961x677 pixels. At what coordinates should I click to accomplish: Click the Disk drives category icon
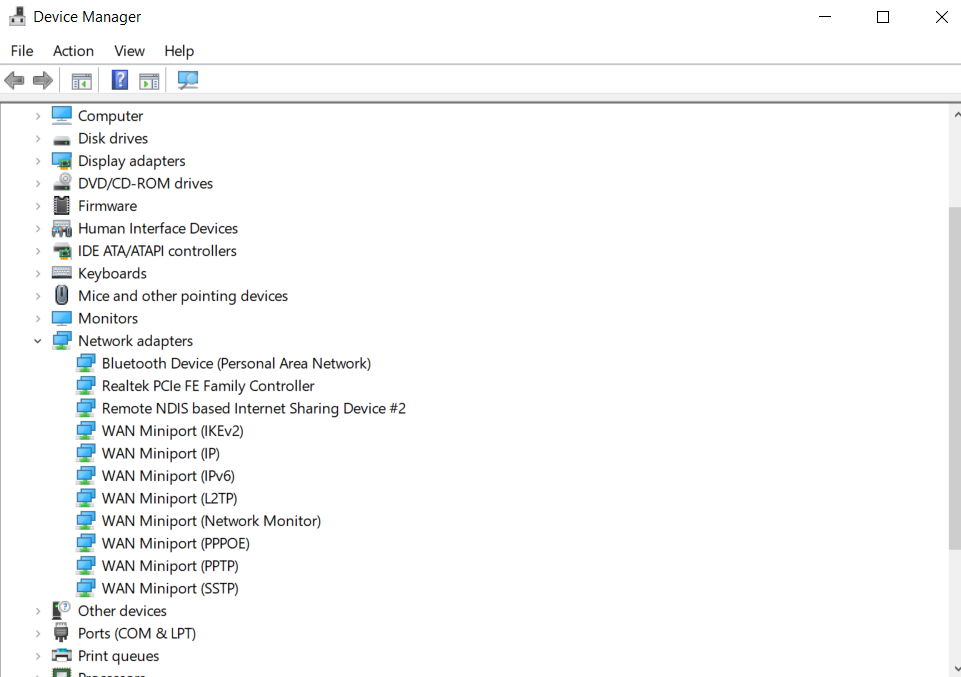pos(61,140)
